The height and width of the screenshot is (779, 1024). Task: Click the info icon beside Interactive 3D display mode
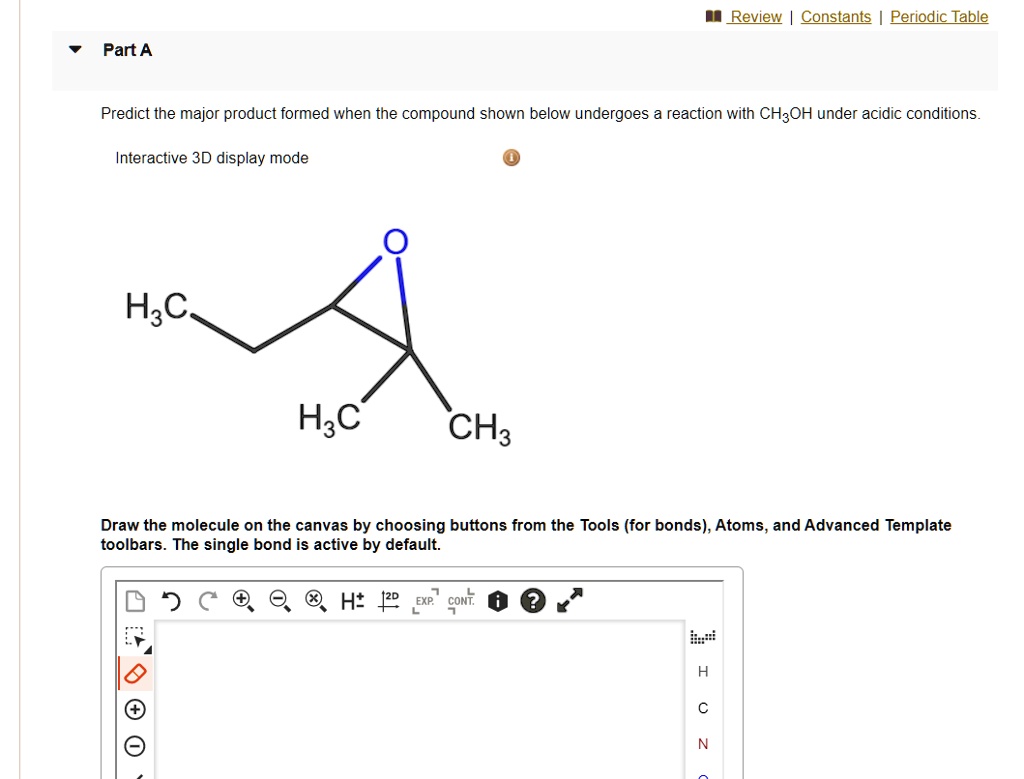tap(511, 157)
